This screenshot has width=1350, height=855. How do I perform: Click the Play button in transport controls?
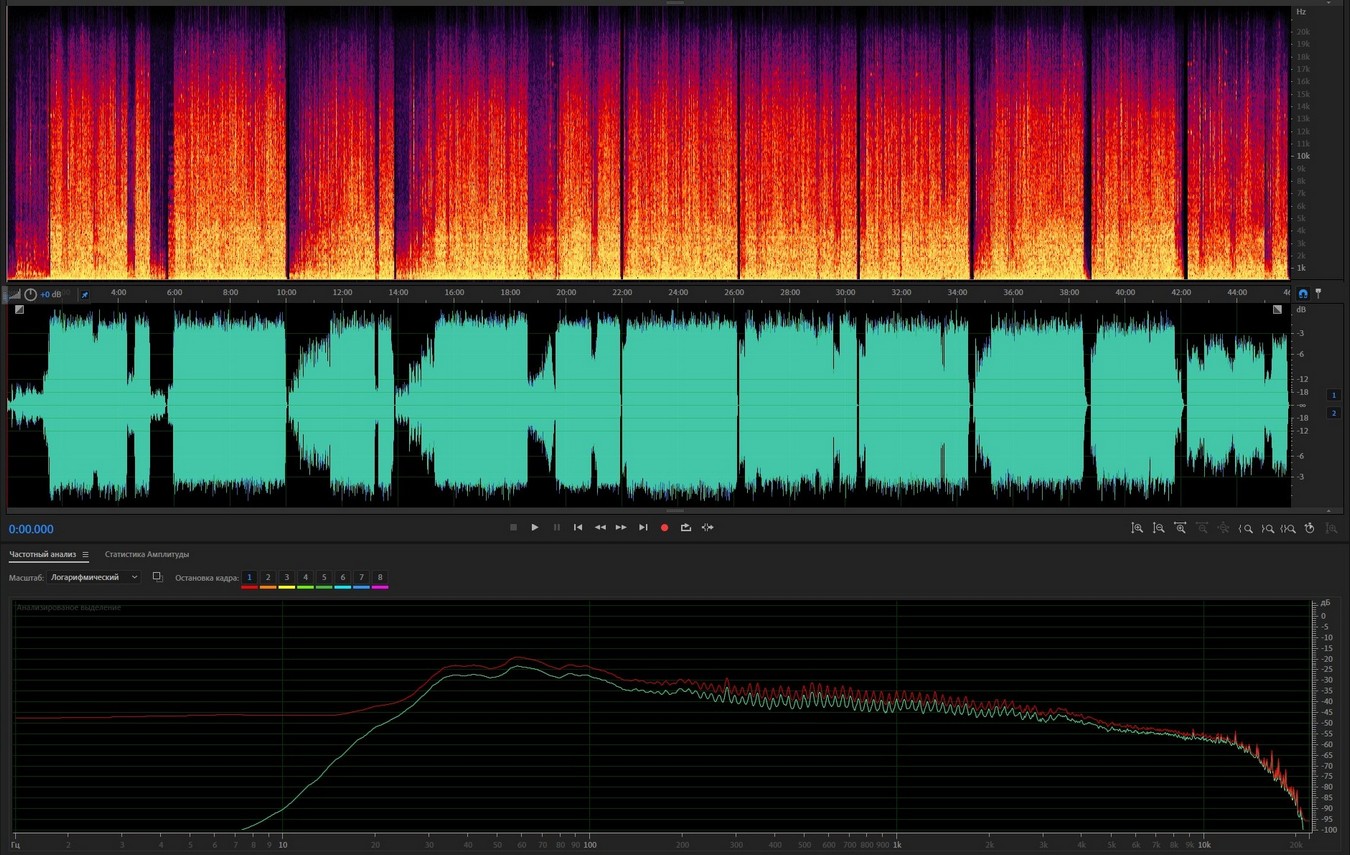tap(535, 527)
